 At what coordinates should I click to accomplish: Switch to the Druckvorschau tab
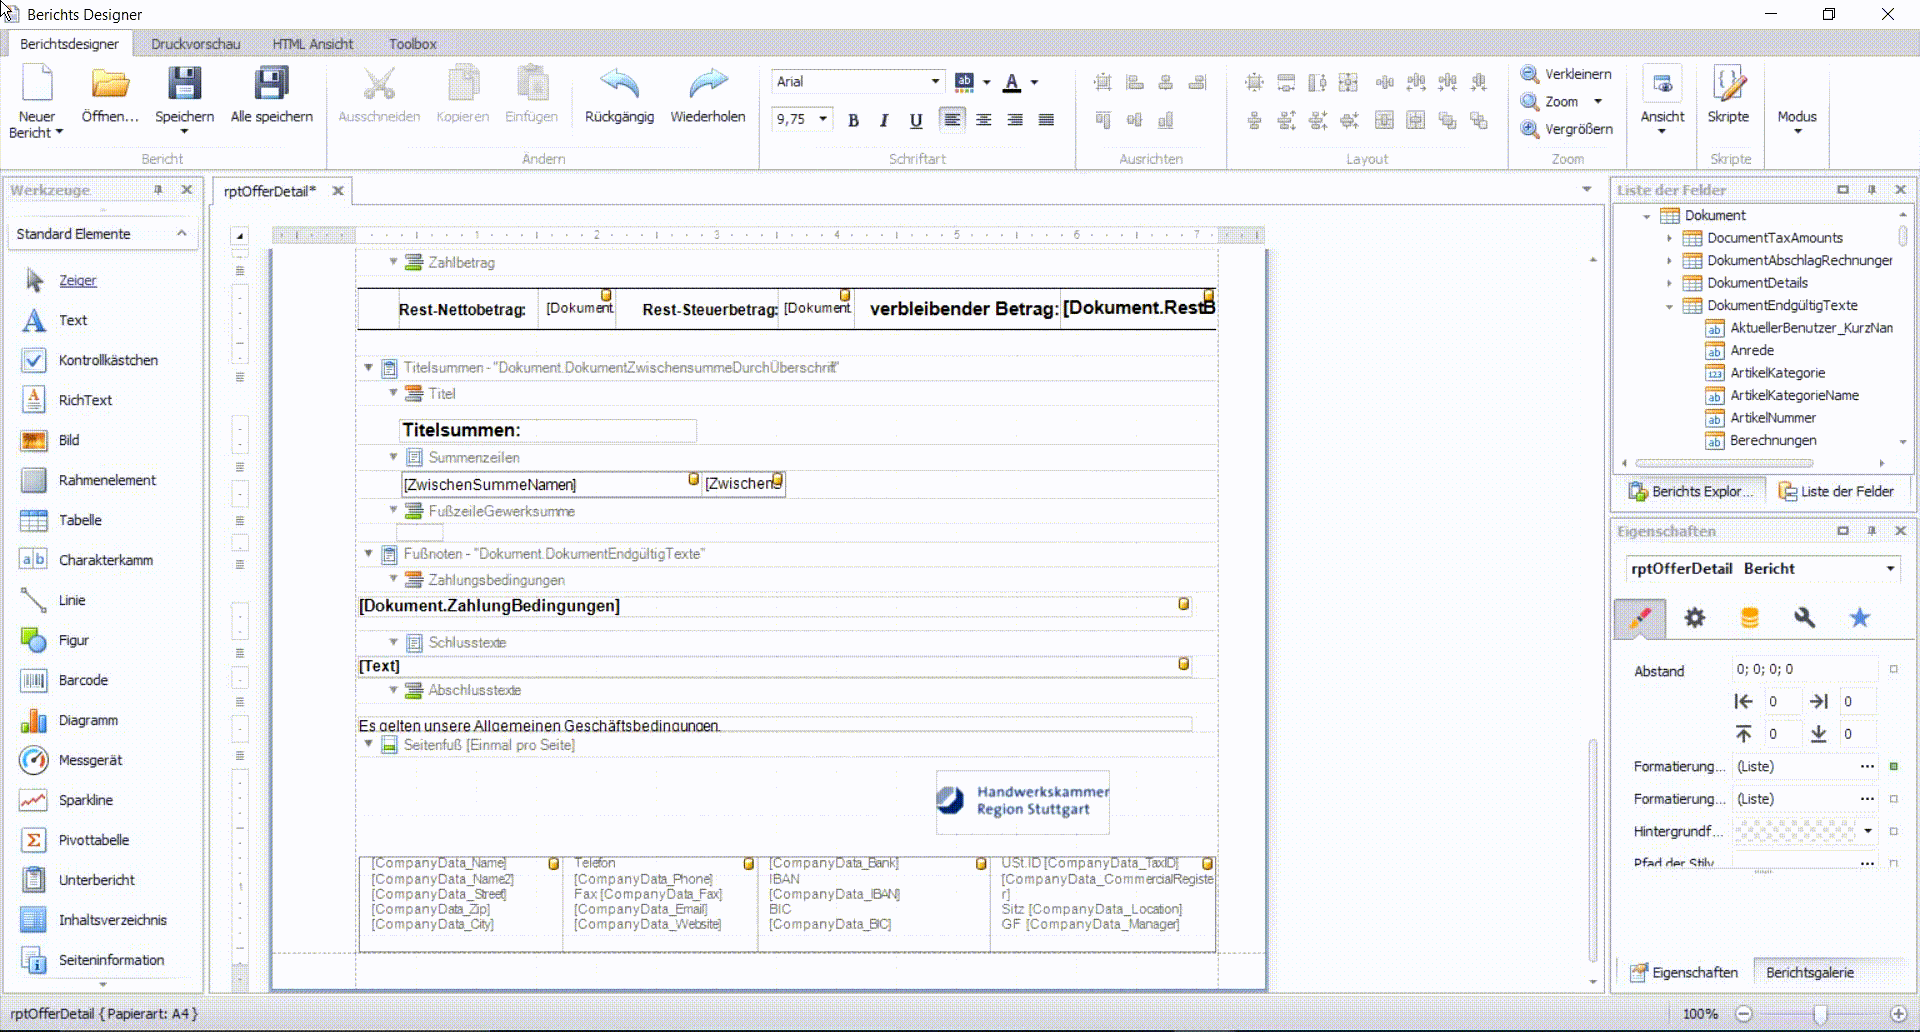pos(195,44)
